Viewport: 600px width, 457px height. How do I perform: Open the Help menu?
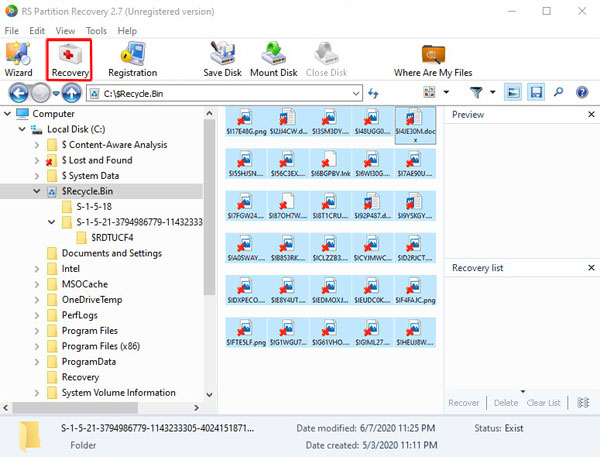point(127,31)
